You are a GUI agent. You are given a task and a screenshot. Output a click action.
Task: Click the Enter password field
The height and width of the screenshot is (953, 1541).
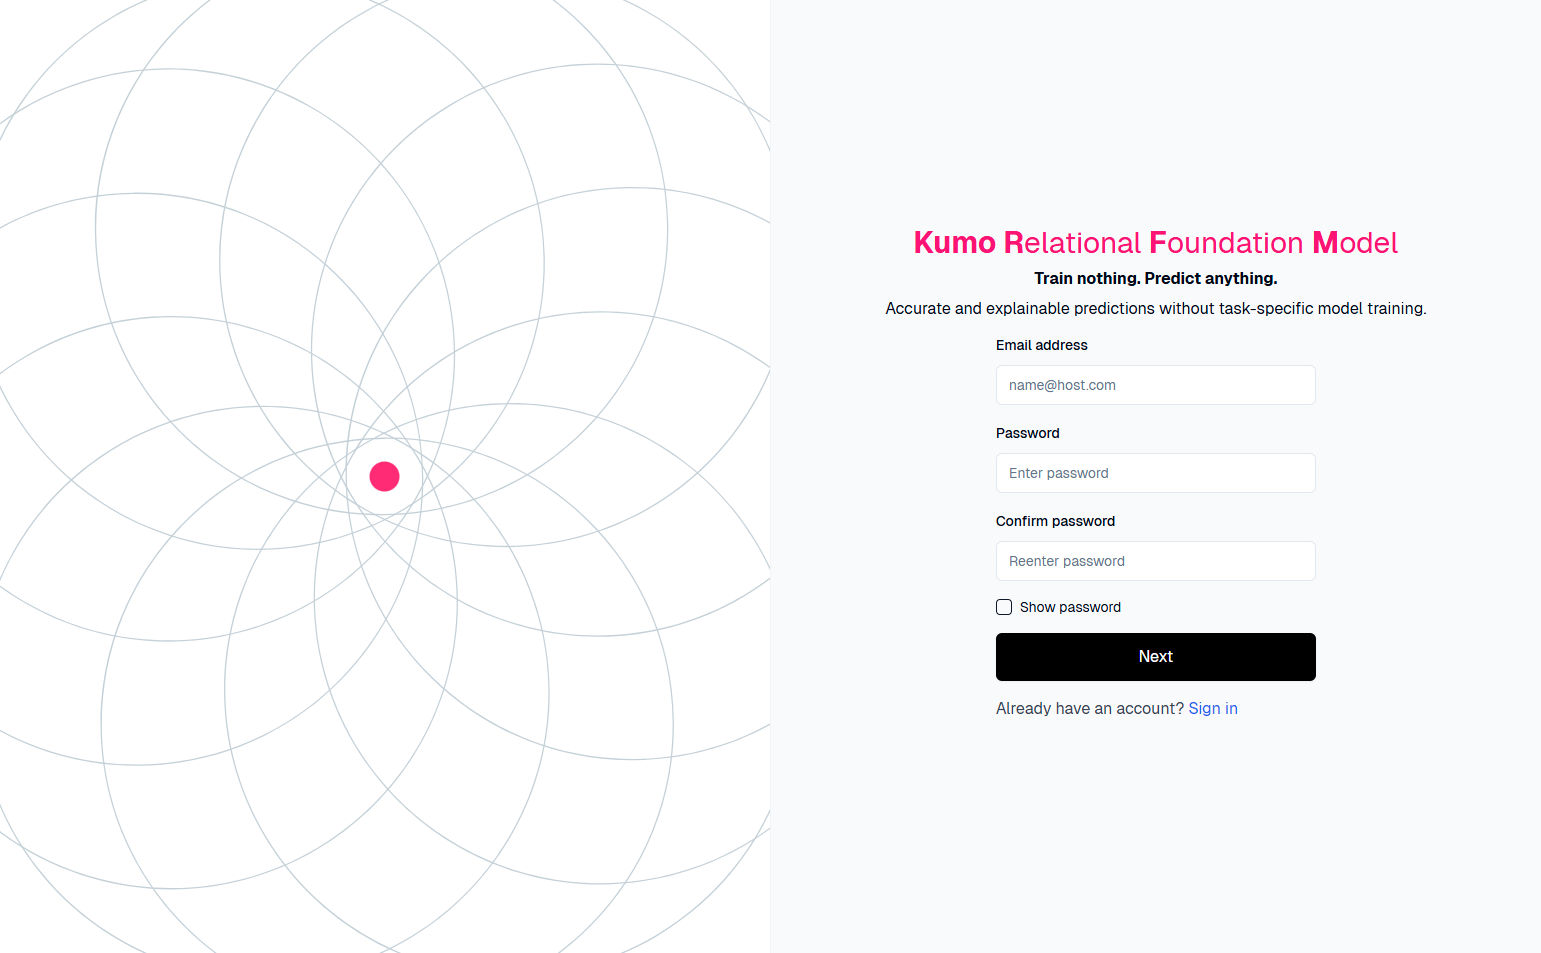click(x=1155, y=473)
